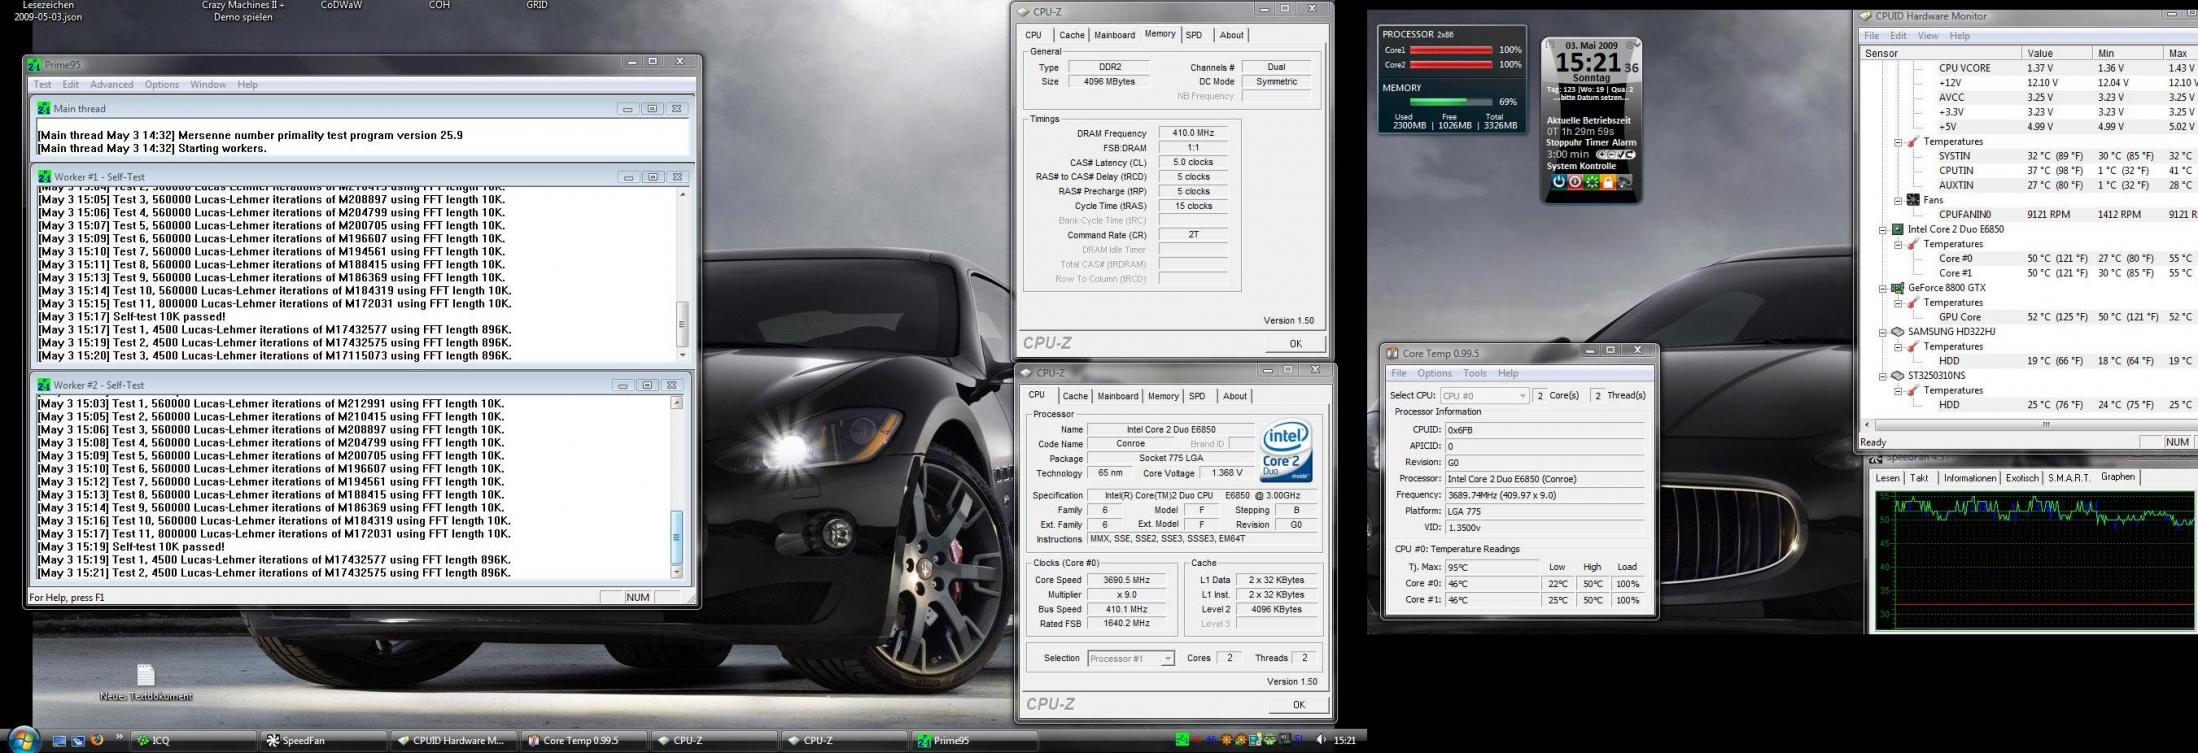Click the Worker #2 - Self-Test window icon
This screenshot has height=753, width=2198.
[x=44, y=385]
